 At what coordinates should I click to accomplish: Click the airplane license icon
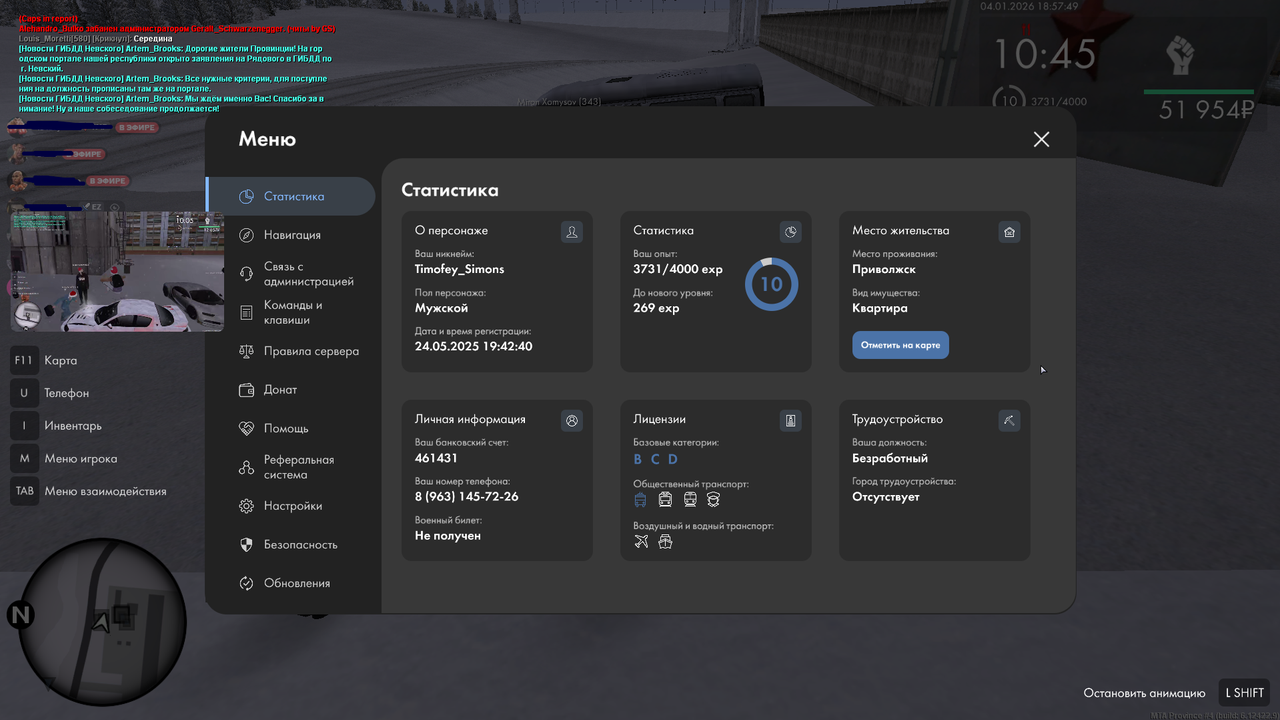641,541
